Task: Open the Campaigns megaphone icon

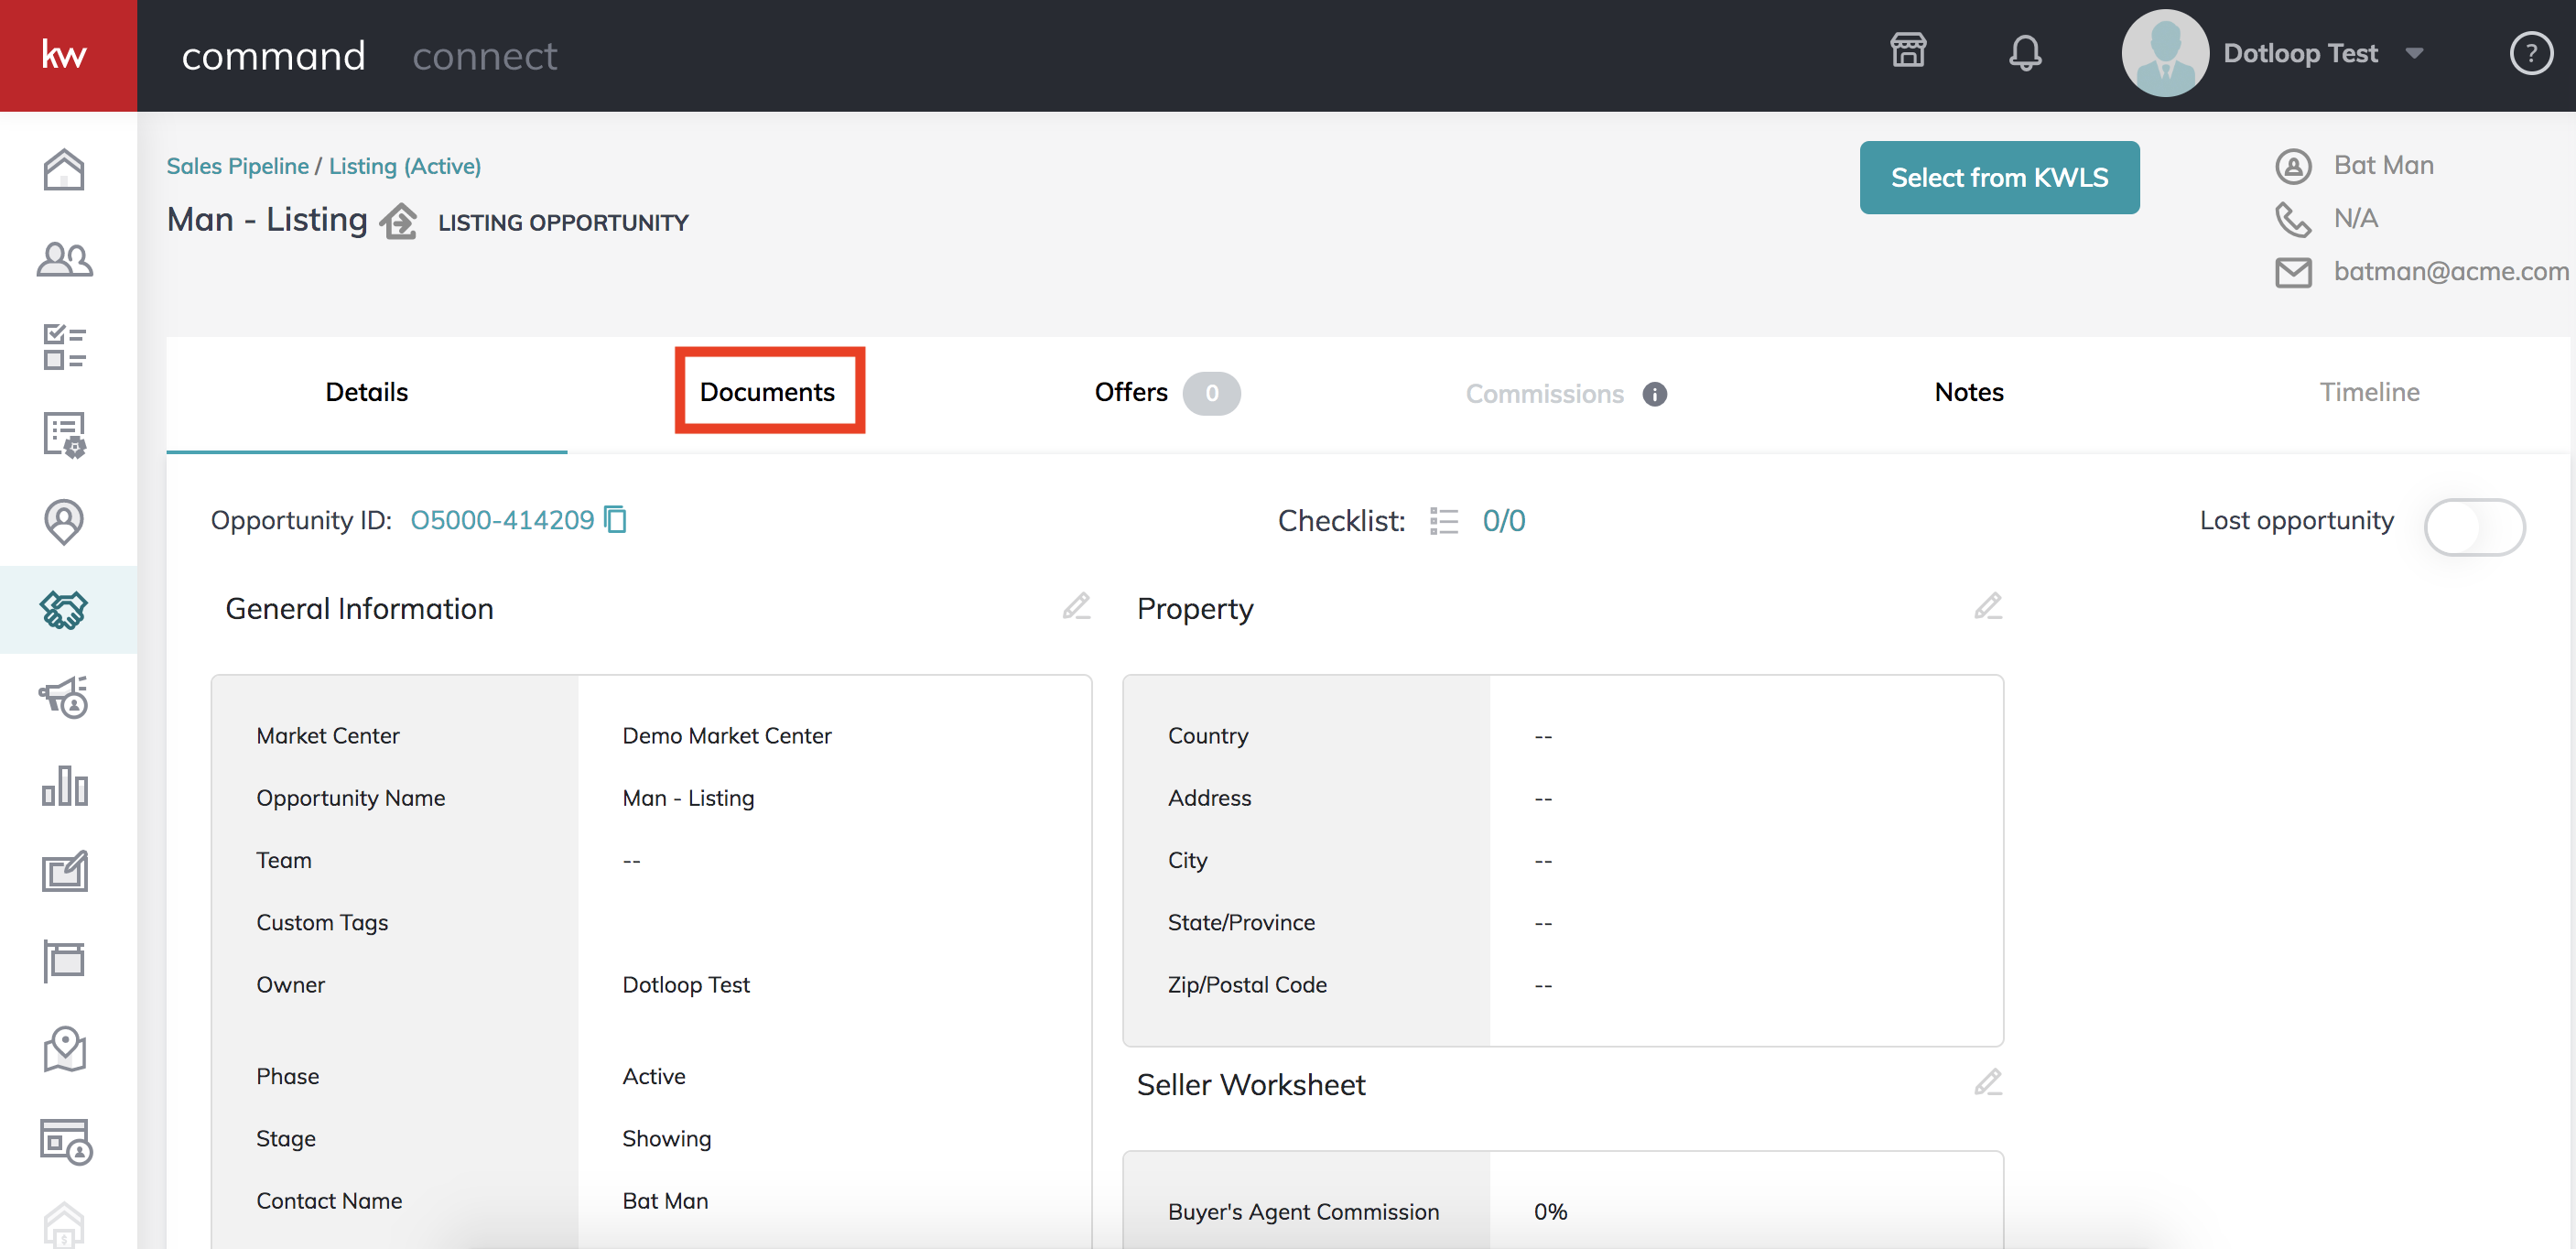Action: click(x=65, y=698)
